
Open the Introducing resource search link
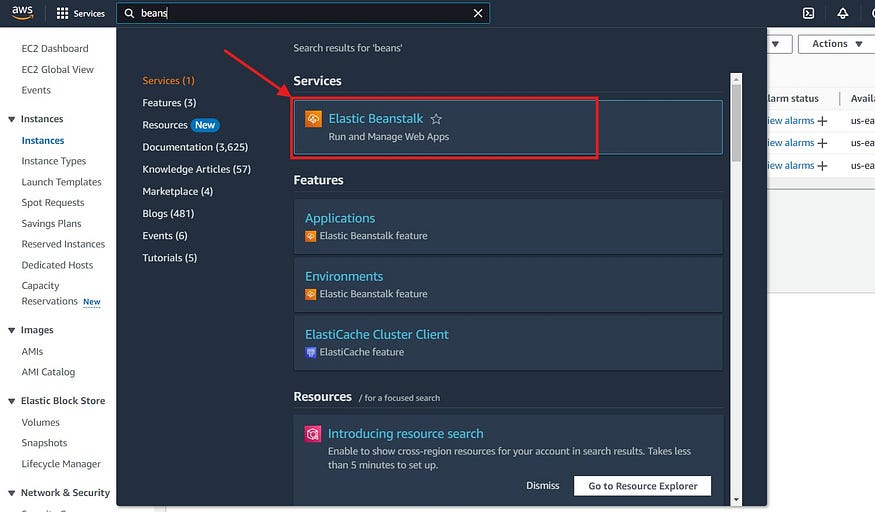pyautogui.click(x=406, y=434)
